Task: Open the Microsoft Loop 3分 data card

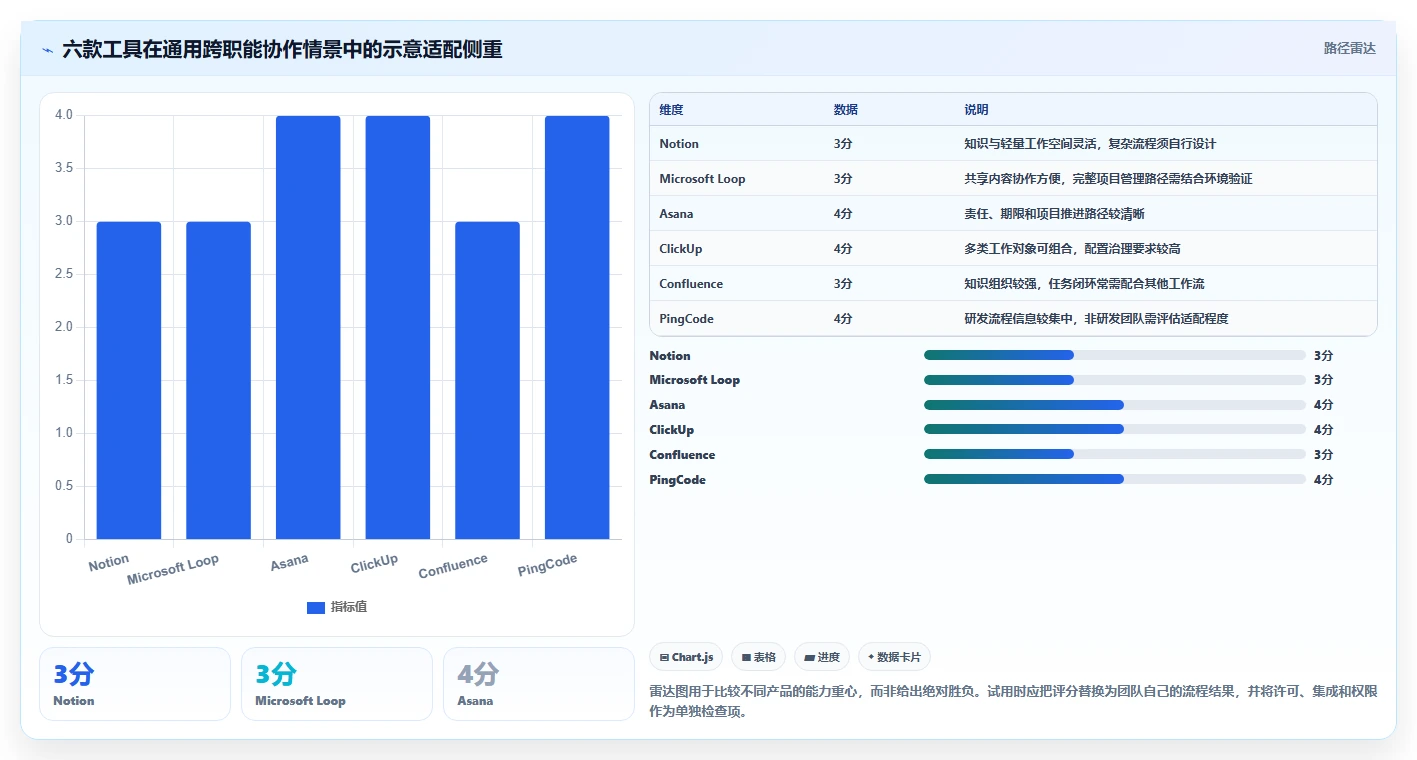Action: pyautogui.click(x=337, y=684)
